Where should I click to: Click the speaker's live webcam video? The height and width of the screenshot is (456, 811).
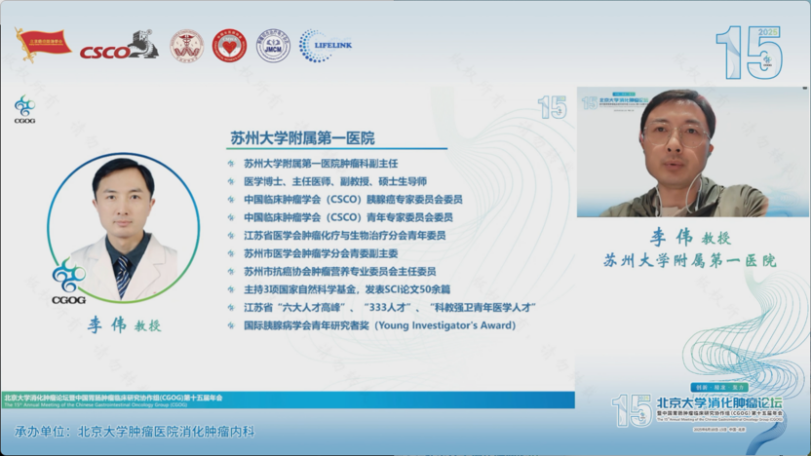[678, 152]
